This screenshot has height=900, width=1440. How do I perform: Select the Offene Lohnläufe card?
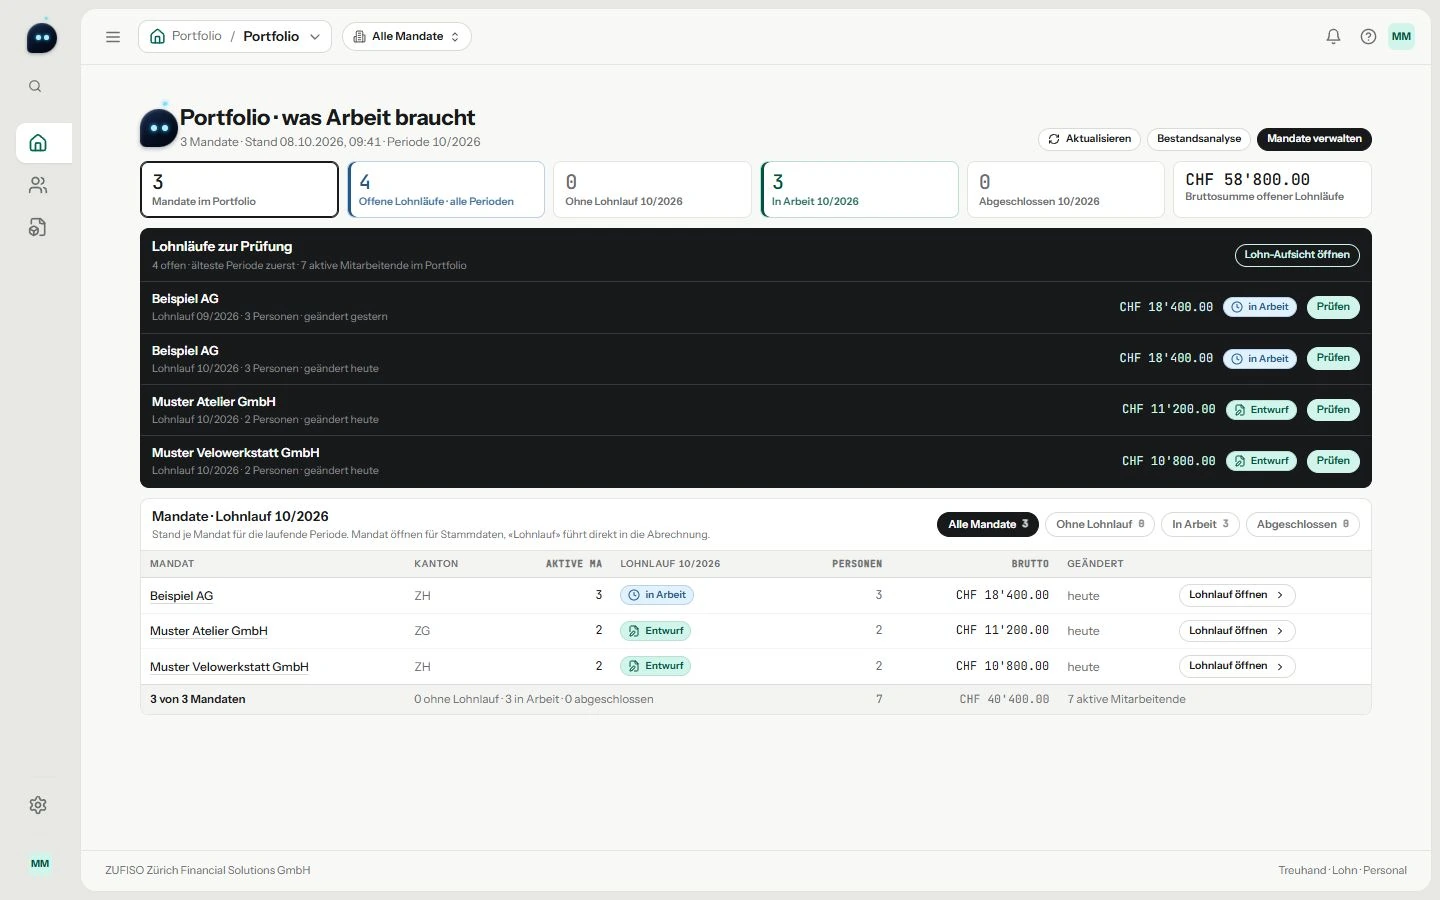coord(446,189)
